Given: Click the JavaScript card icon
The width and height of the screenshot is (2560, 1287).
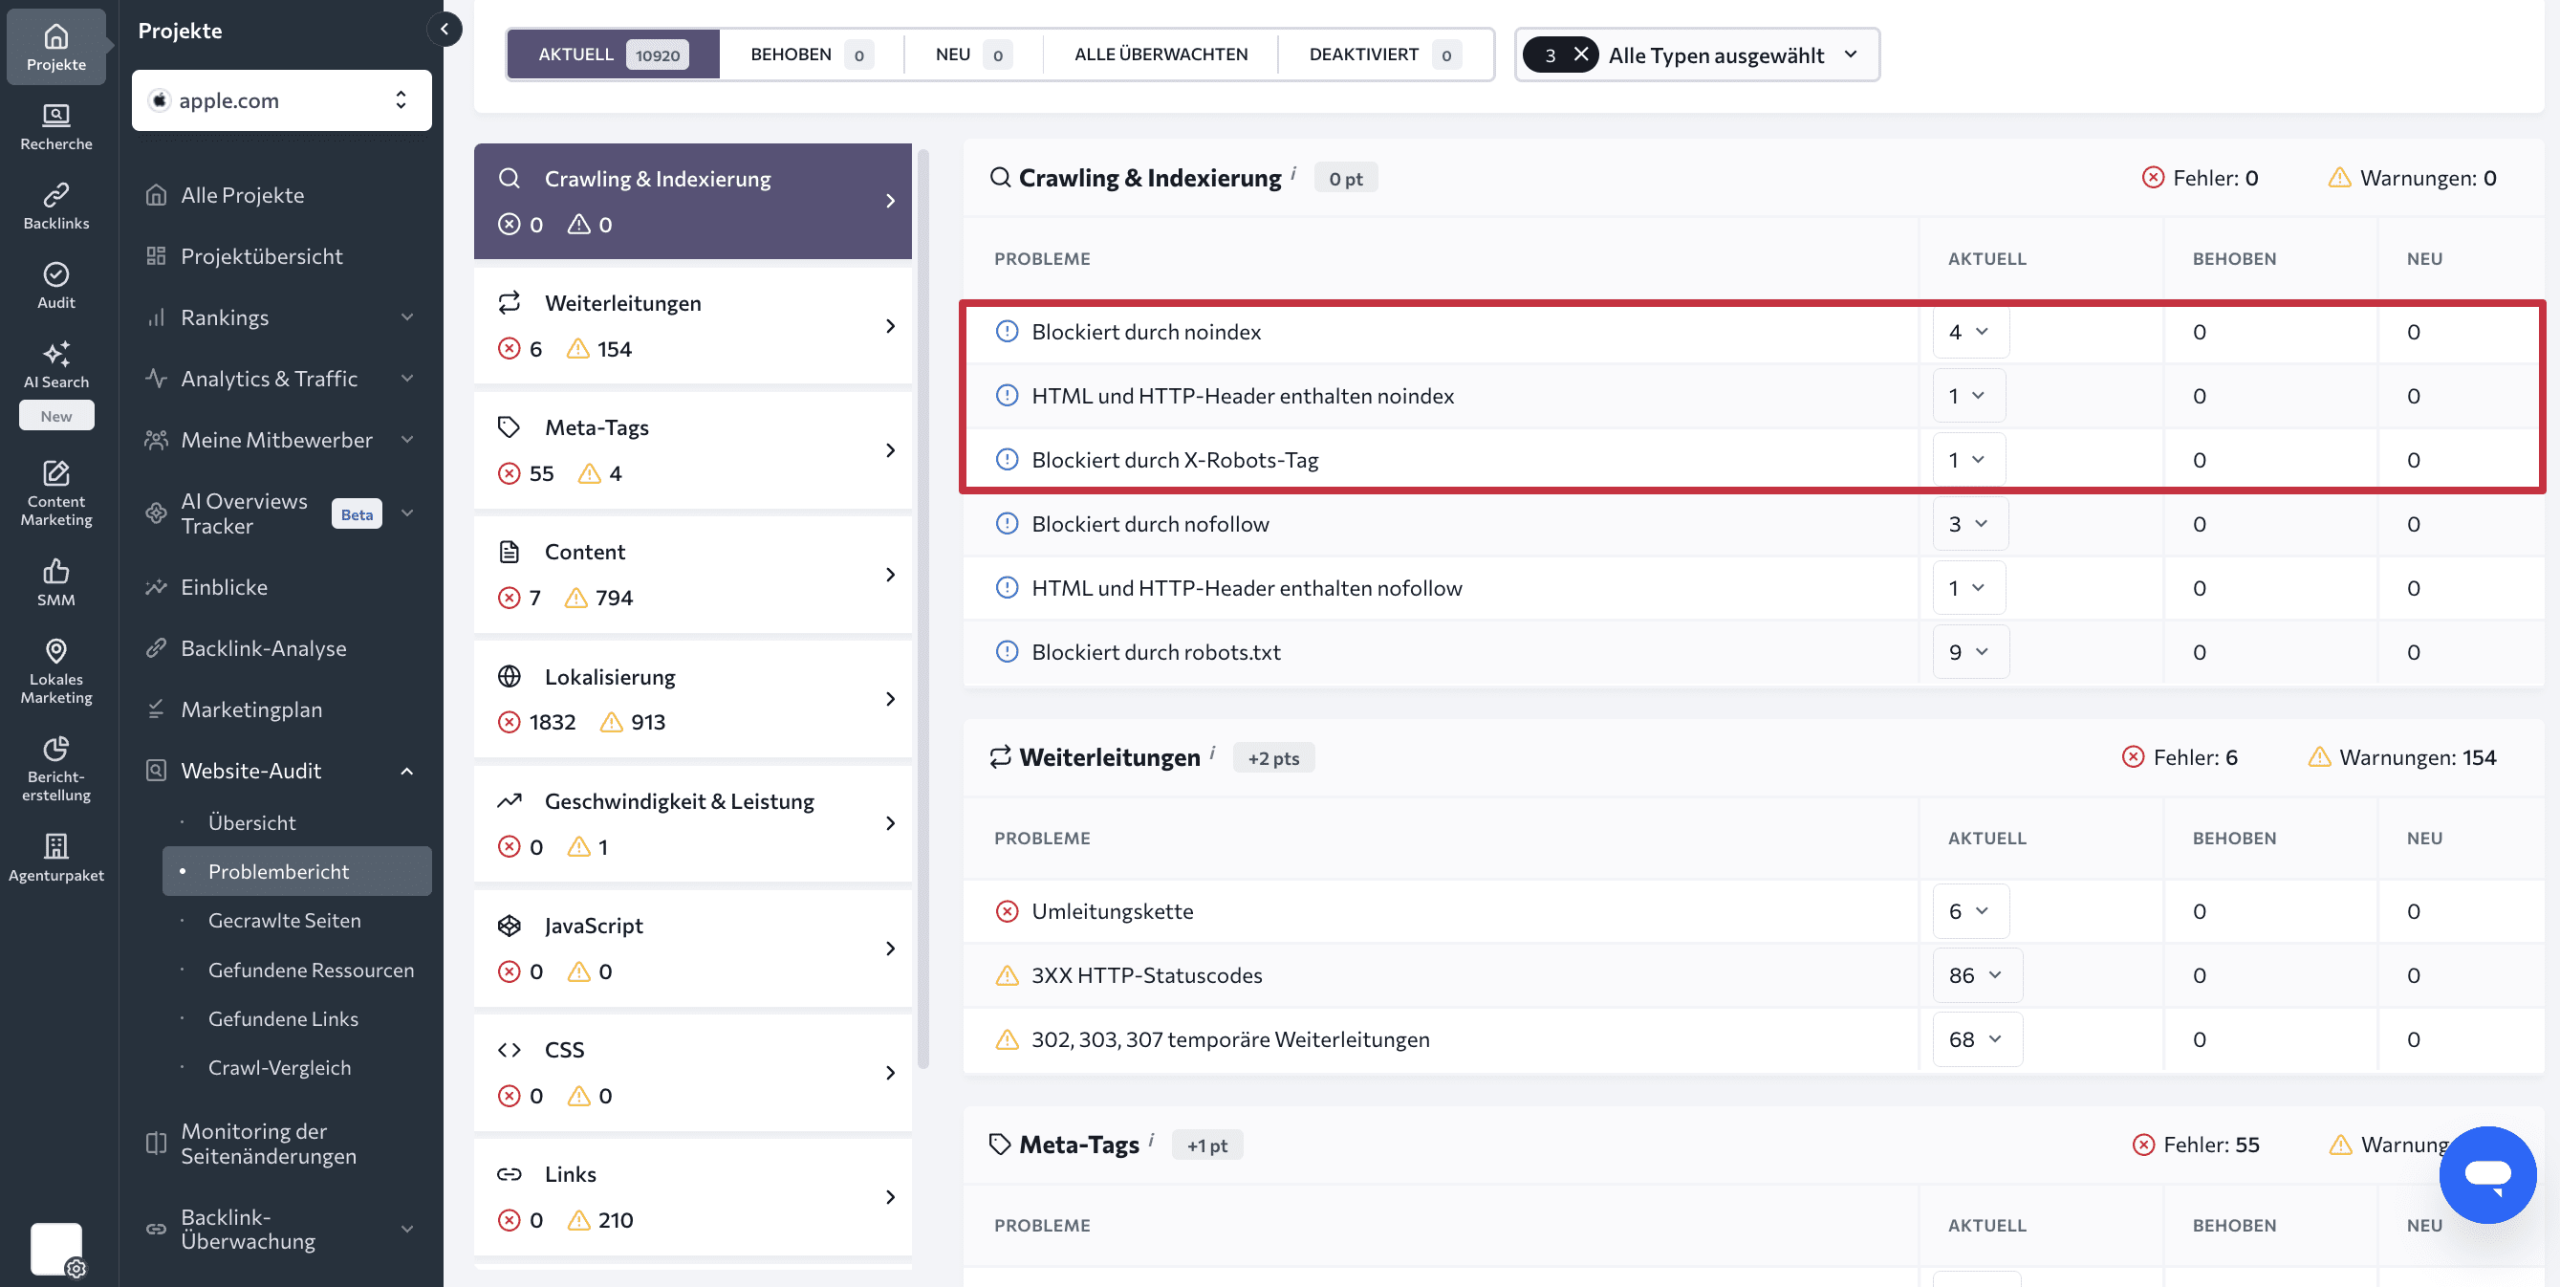Looking at the screenshot, I should point(509,926).
